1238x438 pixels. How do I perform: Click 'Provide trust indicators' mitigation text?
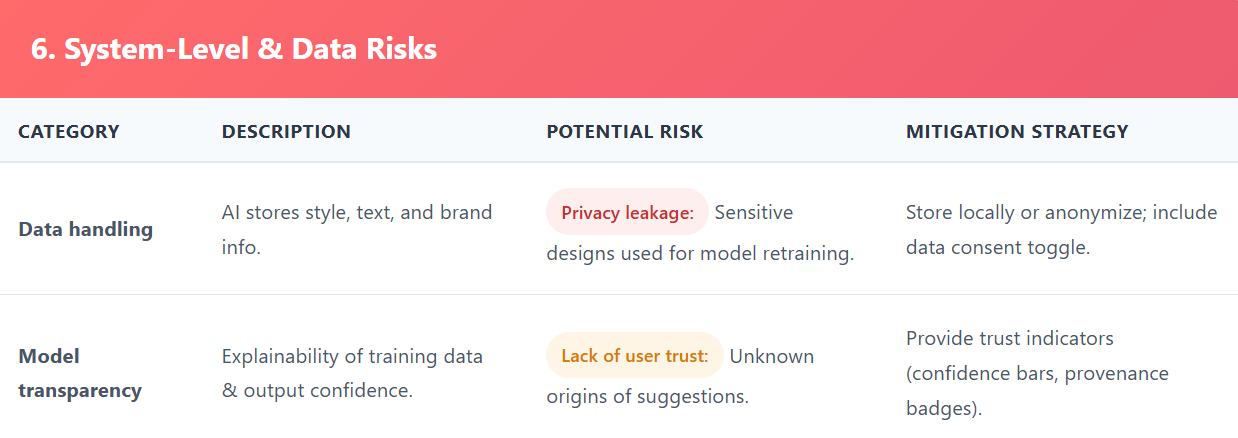[1009, 338]
